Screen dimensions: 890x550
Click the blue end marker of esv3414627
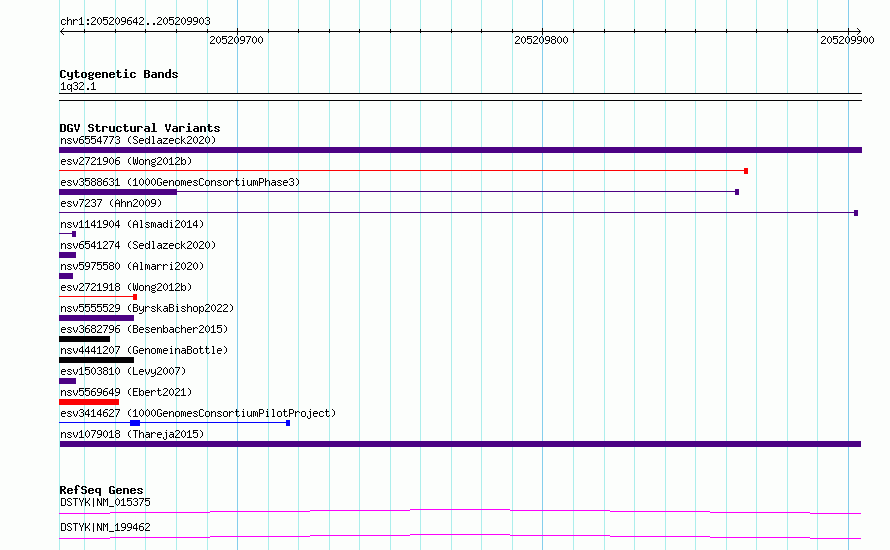[x=288, y=423]
